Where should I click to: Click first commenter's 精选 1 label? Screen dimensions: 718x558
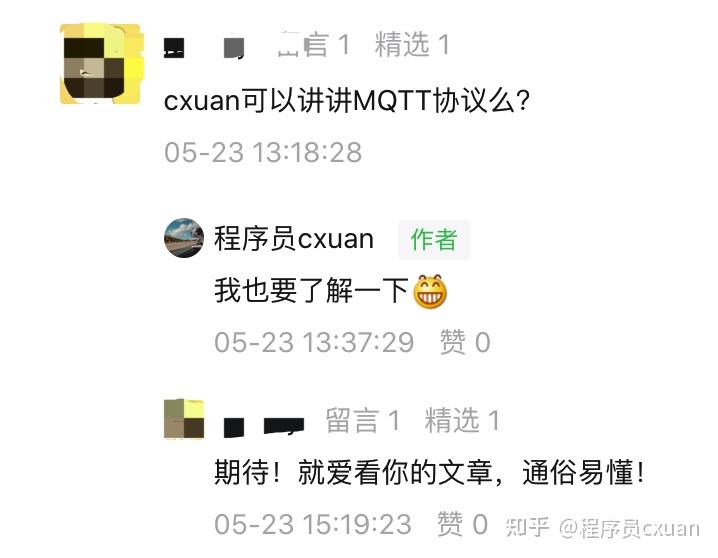[412, 44]
